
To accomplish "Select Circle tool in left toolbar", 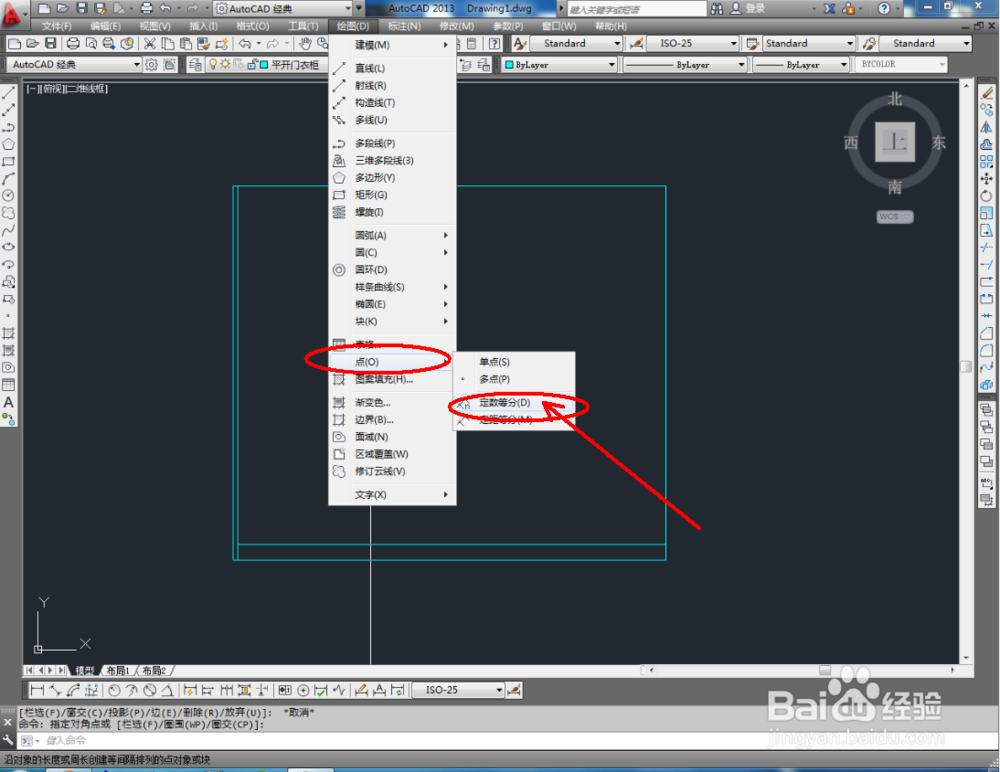I will pos(8,195).
